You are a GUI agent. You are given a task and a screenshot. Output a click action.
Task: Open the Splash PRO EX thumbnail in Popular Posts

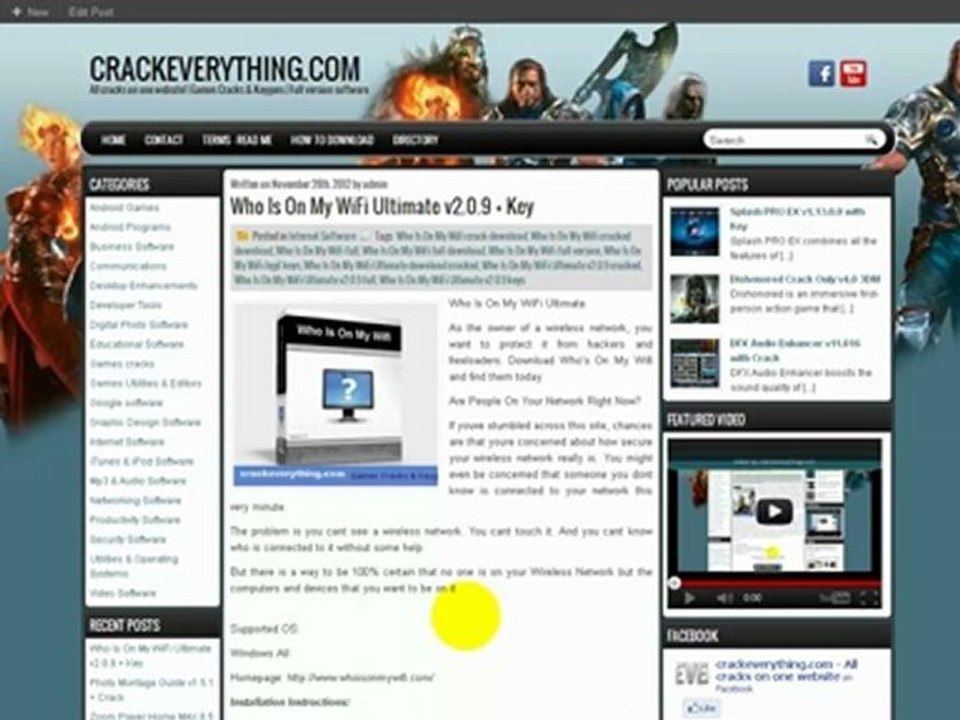click(x=694, y=231)
